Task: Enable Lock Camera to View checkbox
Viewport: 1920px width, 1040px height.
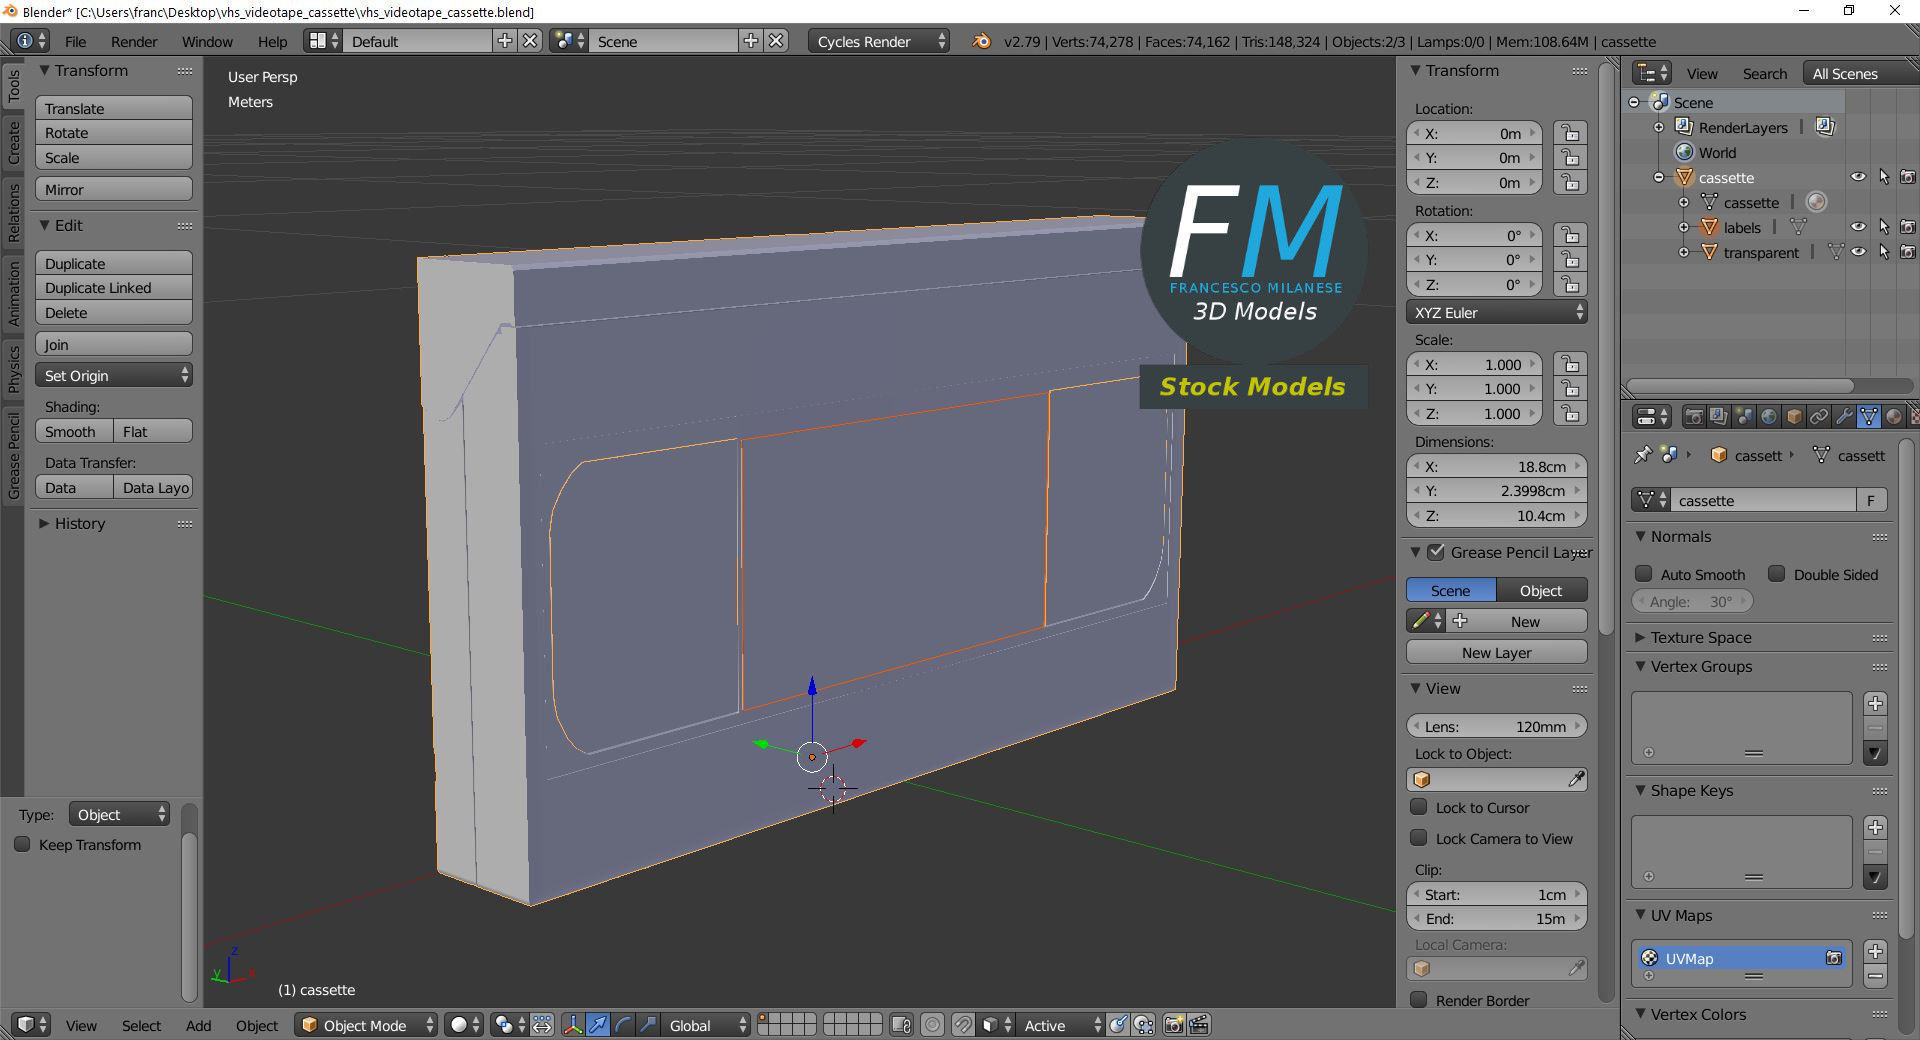Action: [x=1418, y=838]
